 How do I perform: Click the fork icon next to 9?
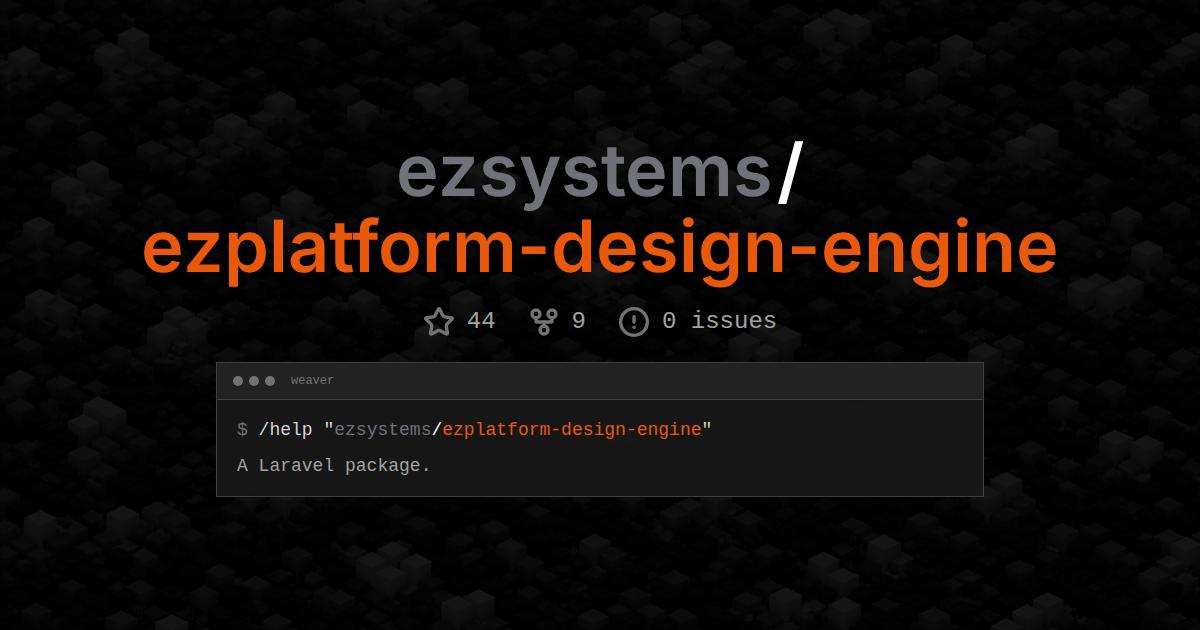click(x=544, y=321)
